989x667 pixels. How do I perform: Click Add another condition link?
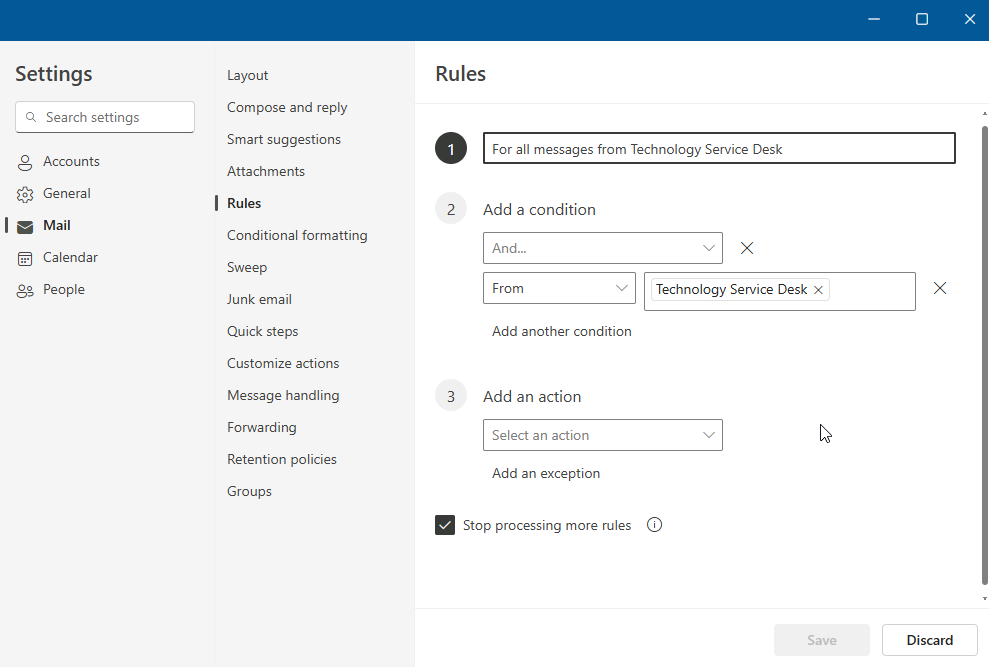click(x=561, y=331)
